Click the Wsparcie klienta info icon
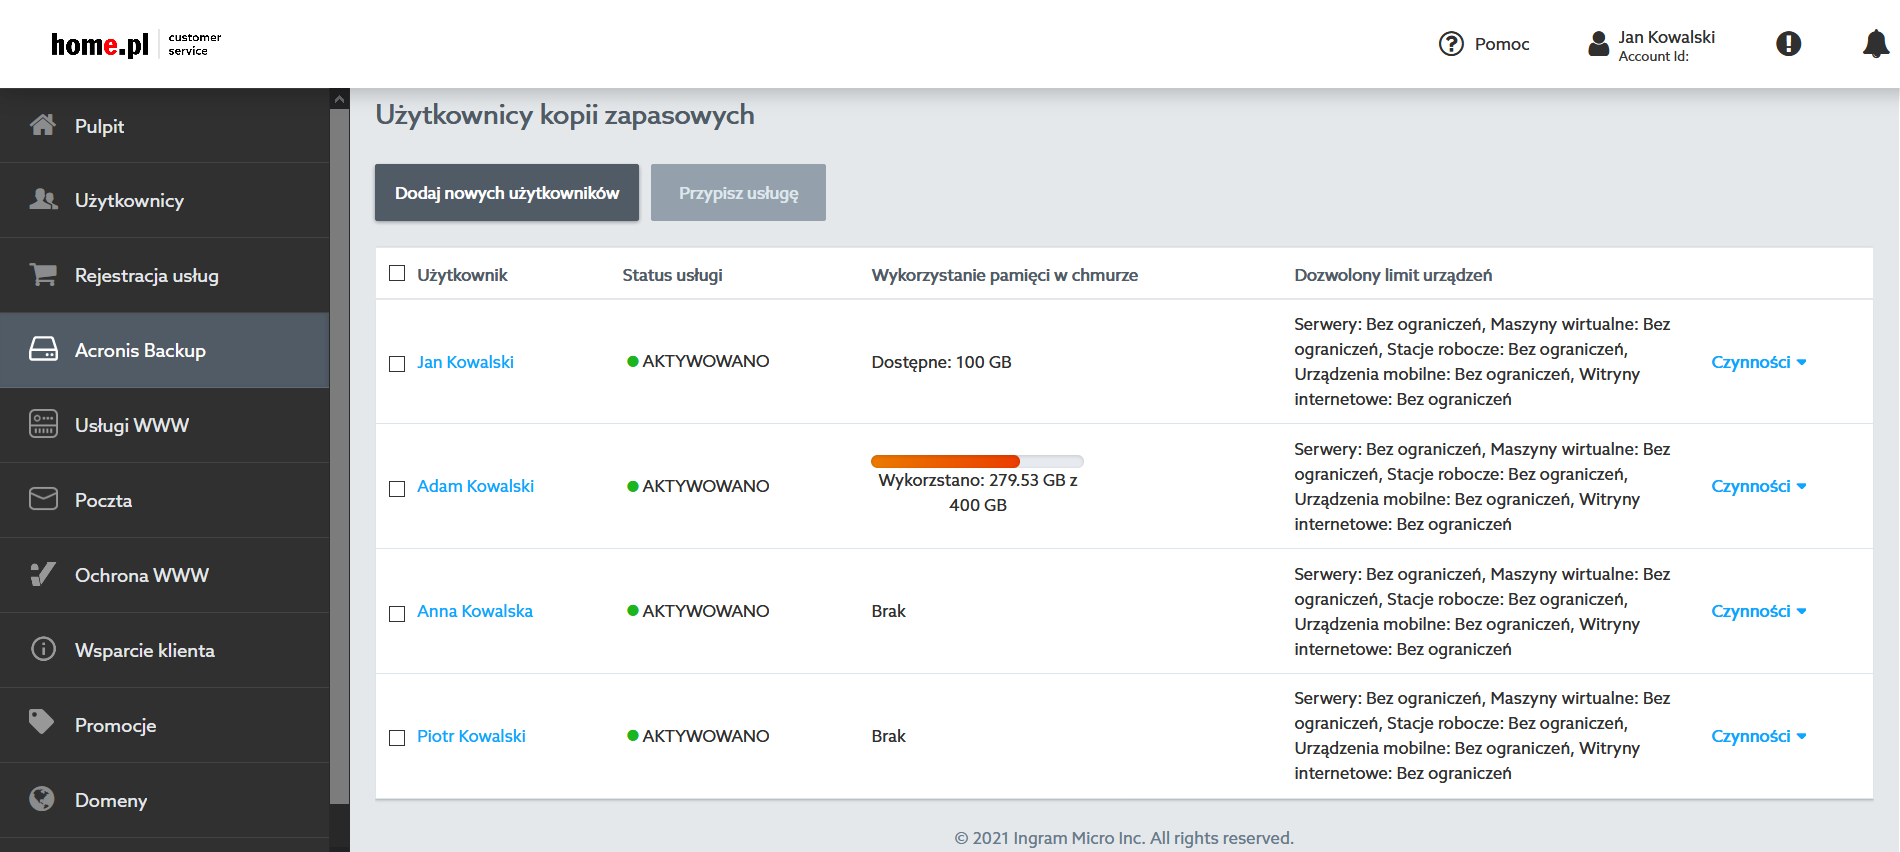The height and width of the screenshot is (852, 1900). (43, 649)
